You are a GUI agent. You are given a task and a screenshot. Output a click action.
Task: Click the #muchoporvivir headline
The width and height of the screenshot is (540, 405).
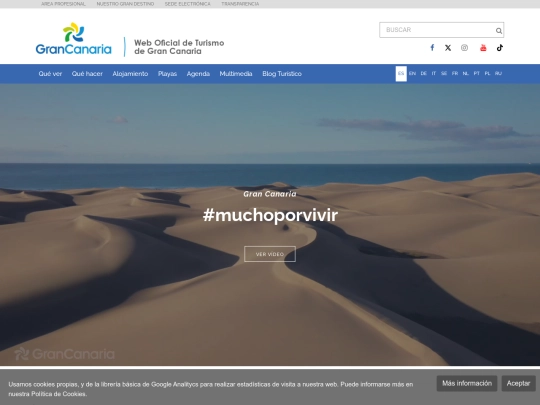270,216
